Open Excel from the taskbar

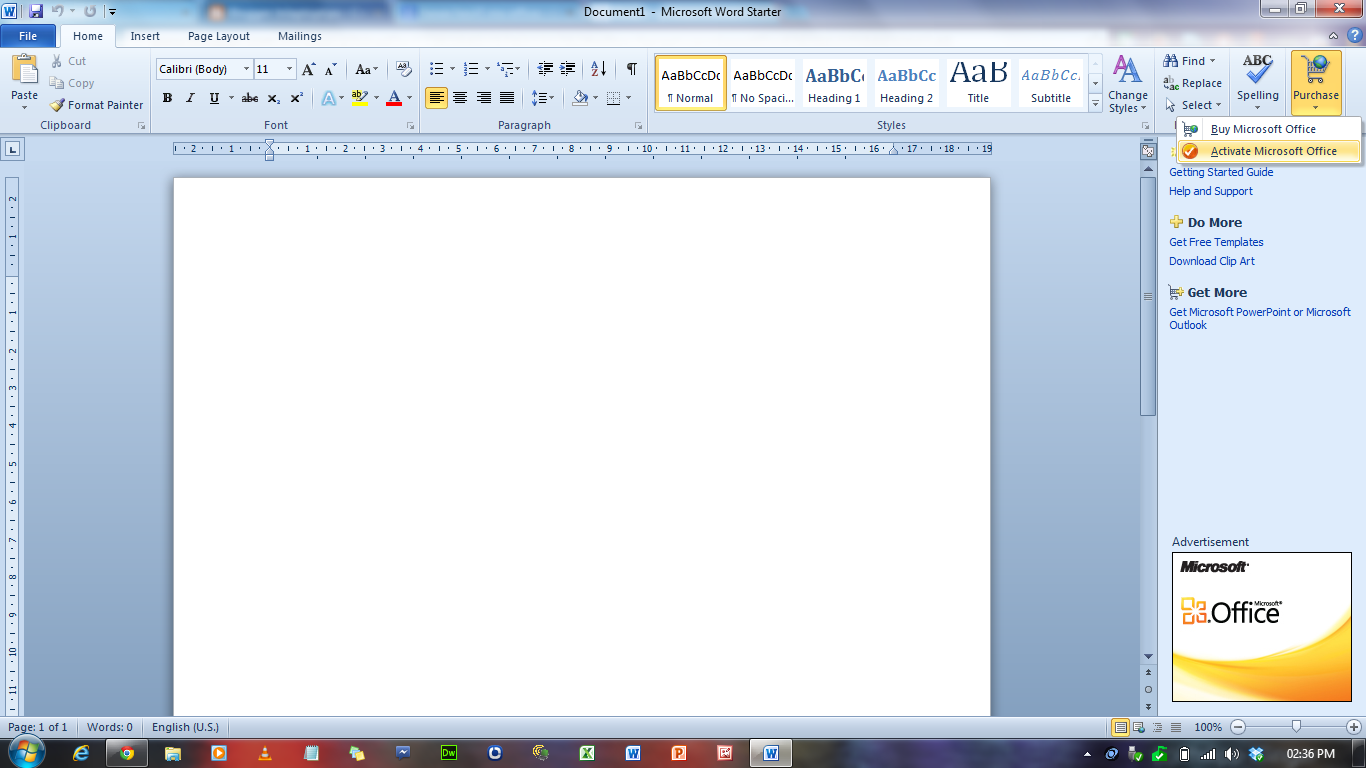[x=587, y=753]
